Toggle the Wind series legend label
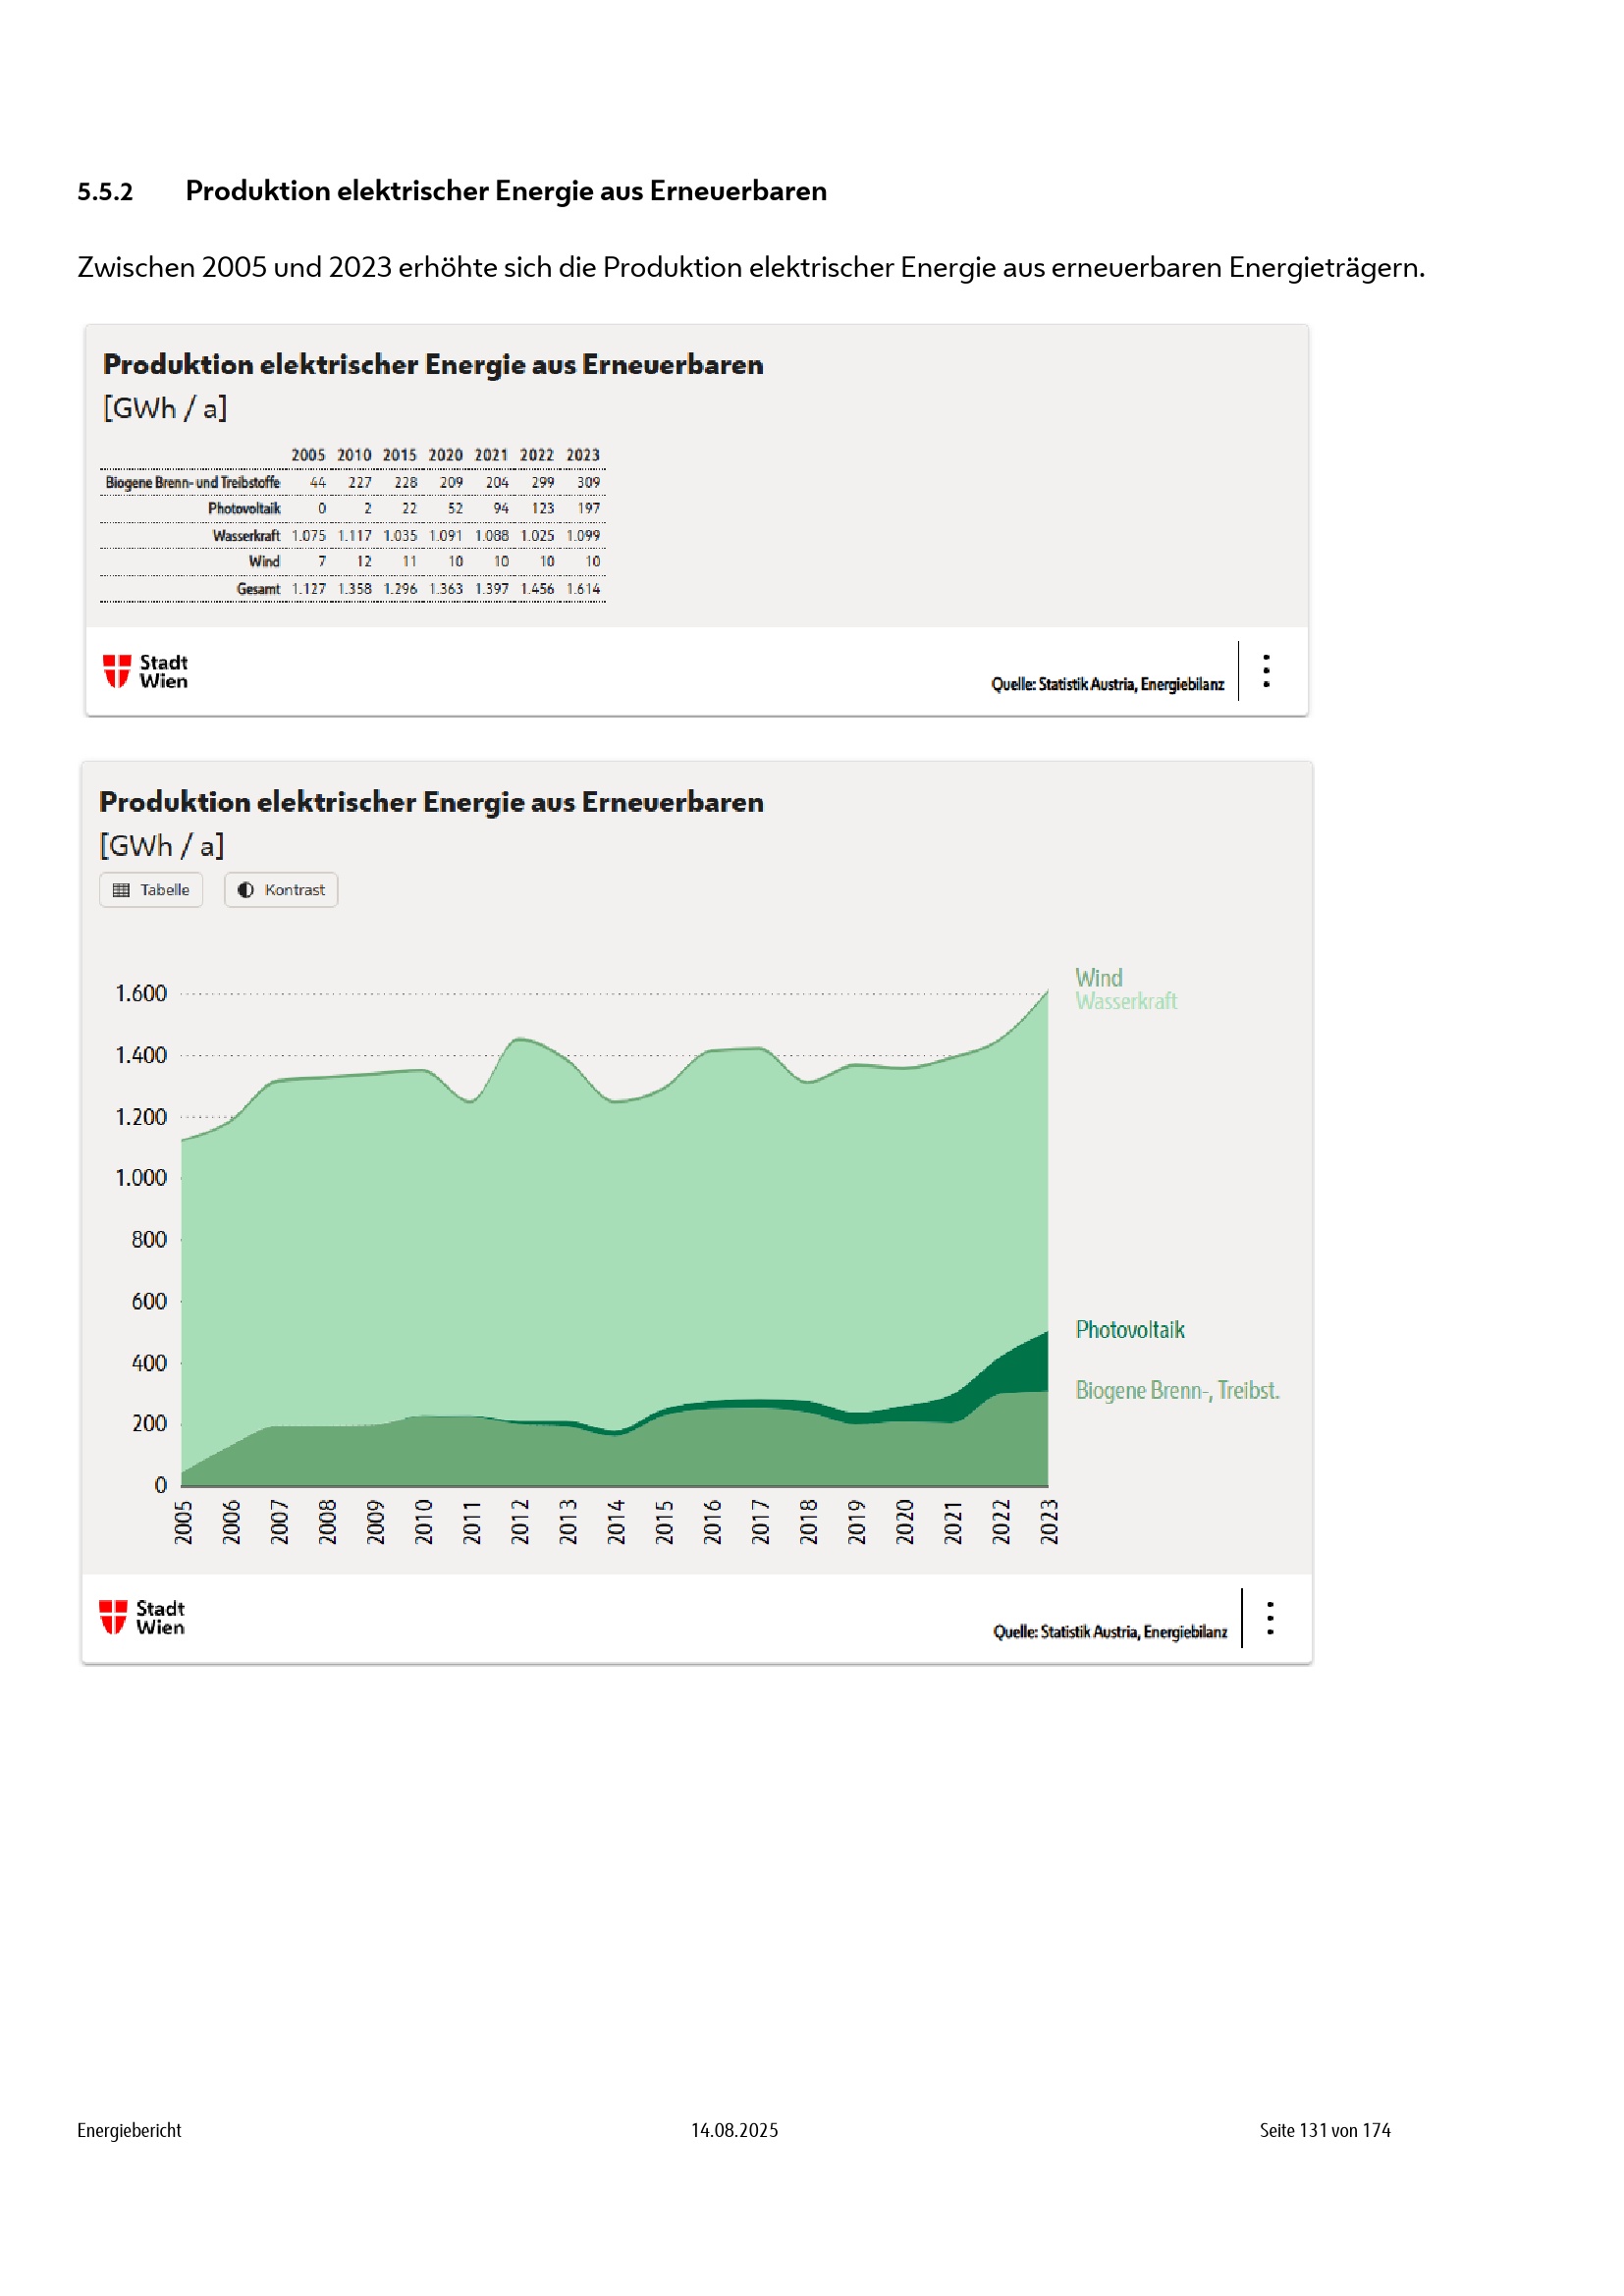This screenshot has width=1624, height=2296. tap(1098, 977)
